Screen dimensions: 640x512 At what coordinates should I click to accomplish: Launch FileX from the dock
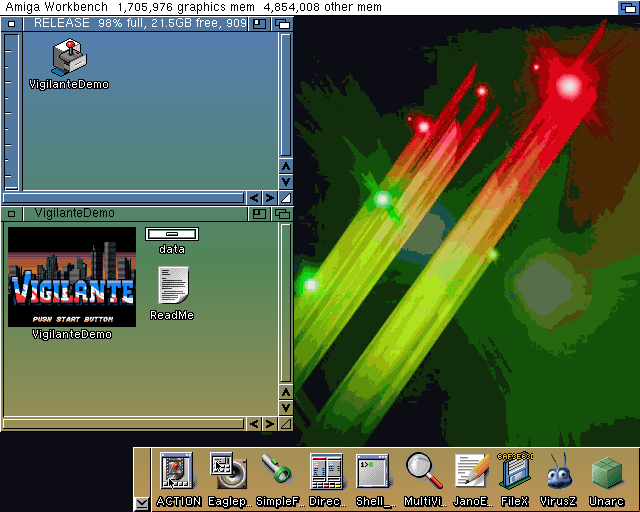point(515,471)
